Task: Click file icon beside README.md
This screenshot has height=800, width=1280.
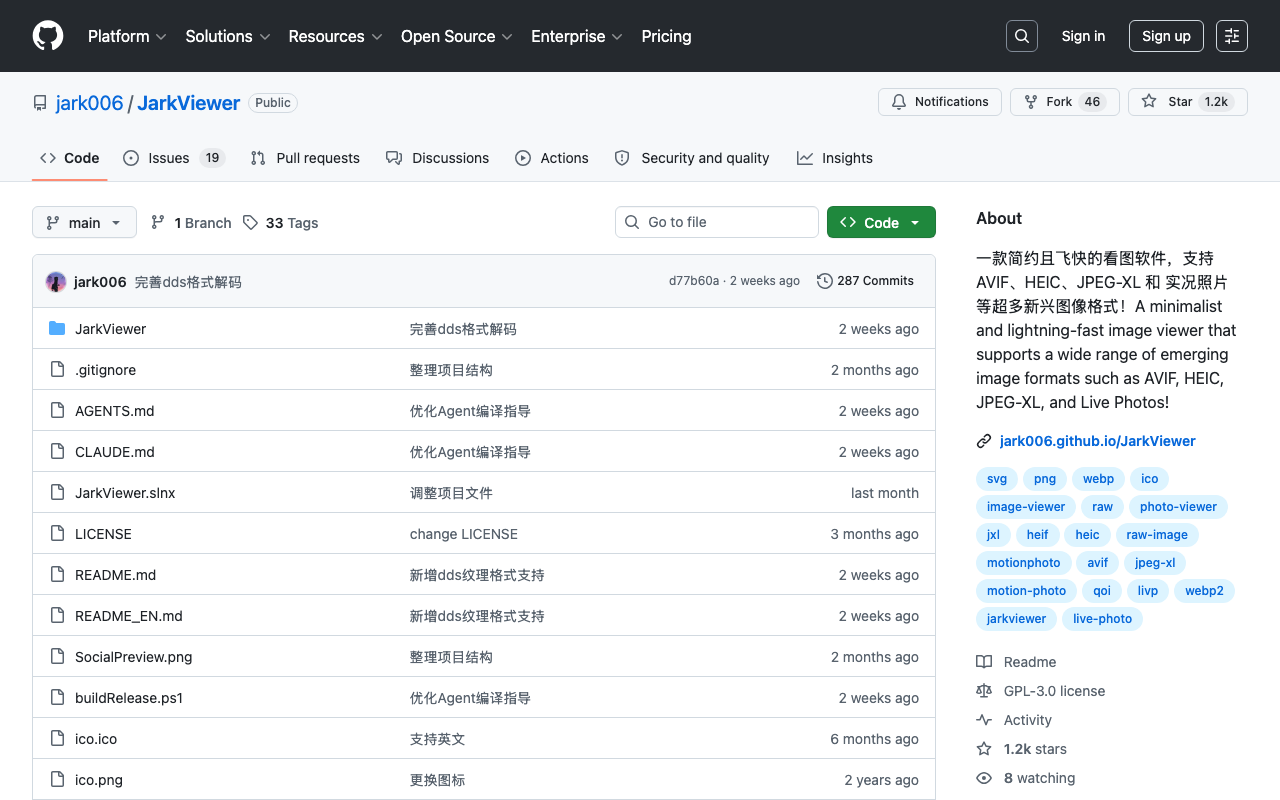Action: click(x=57, y=575)
